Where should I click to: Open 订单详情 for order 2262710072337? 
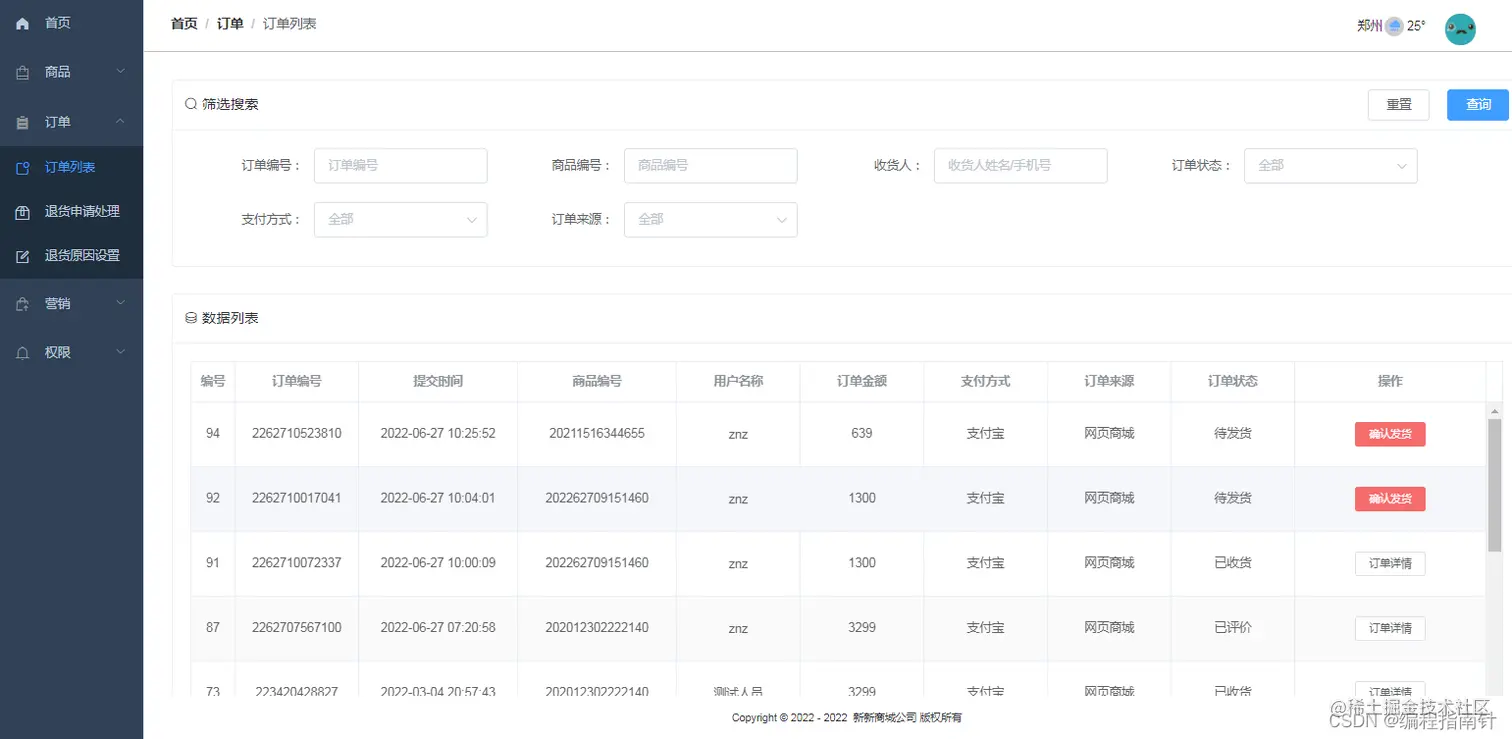click(x=1390, y=564)
